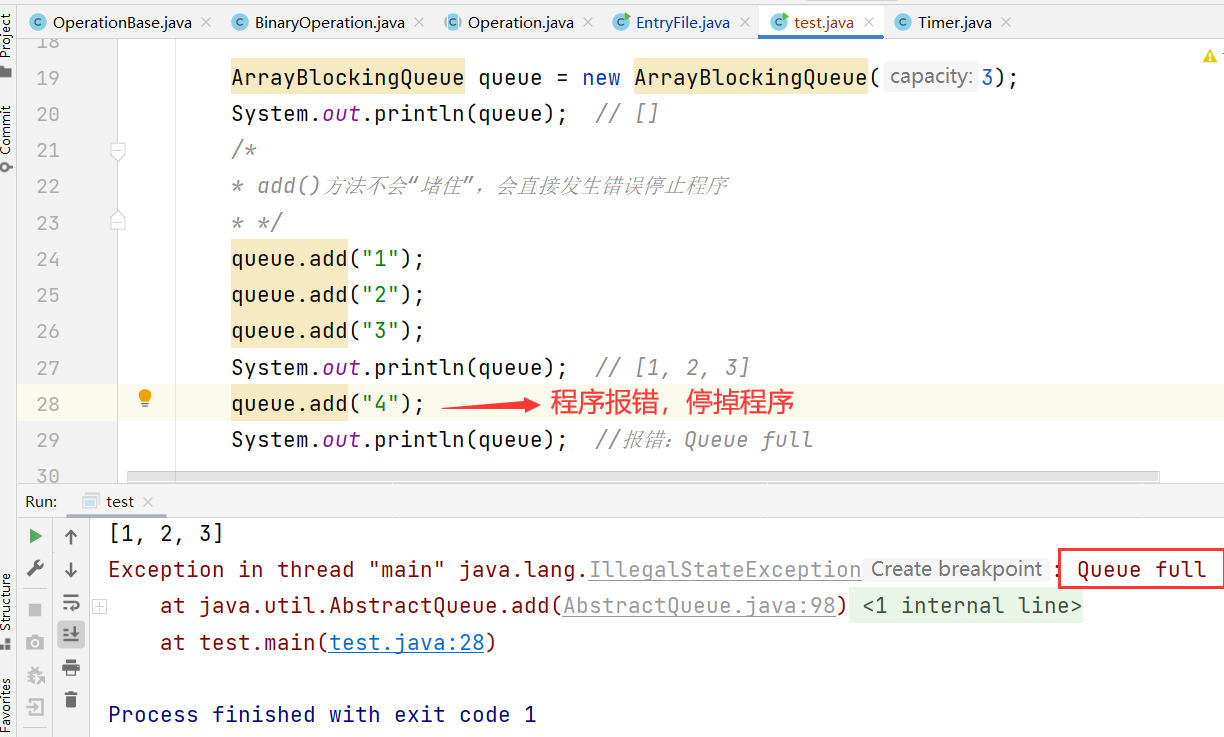
Task: Click the 'Run:' panel label
Action: coord(41,502)
